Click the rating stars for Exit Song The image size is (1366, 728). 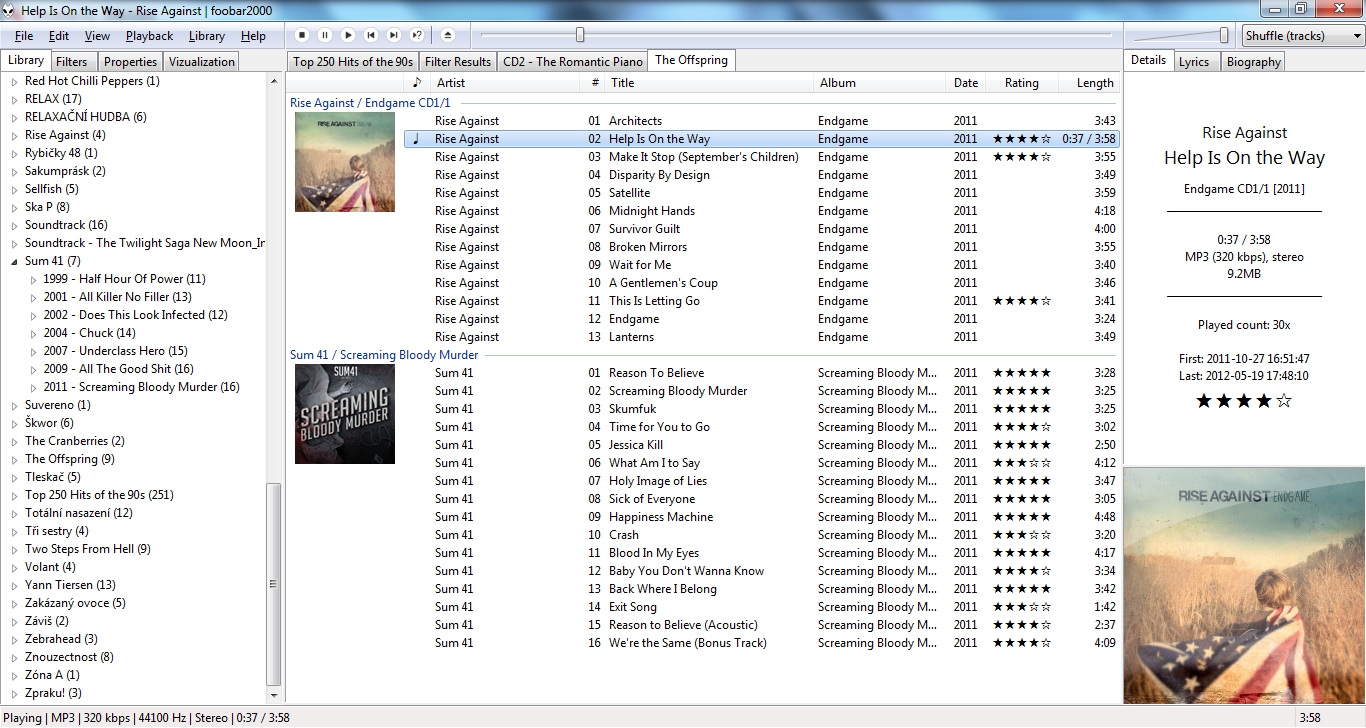click(1021, 607)
